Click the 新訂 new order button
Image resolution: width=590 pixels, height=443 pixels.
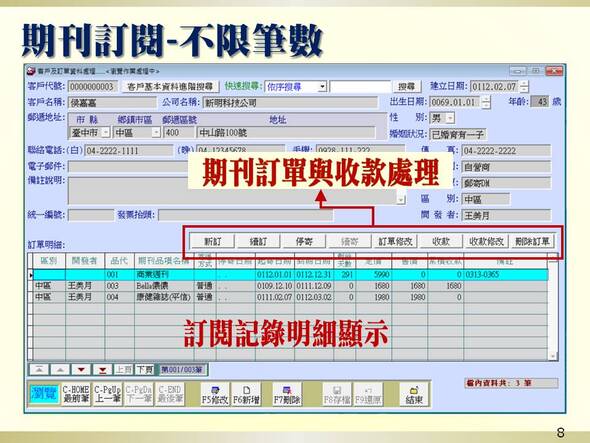[213, 241]
